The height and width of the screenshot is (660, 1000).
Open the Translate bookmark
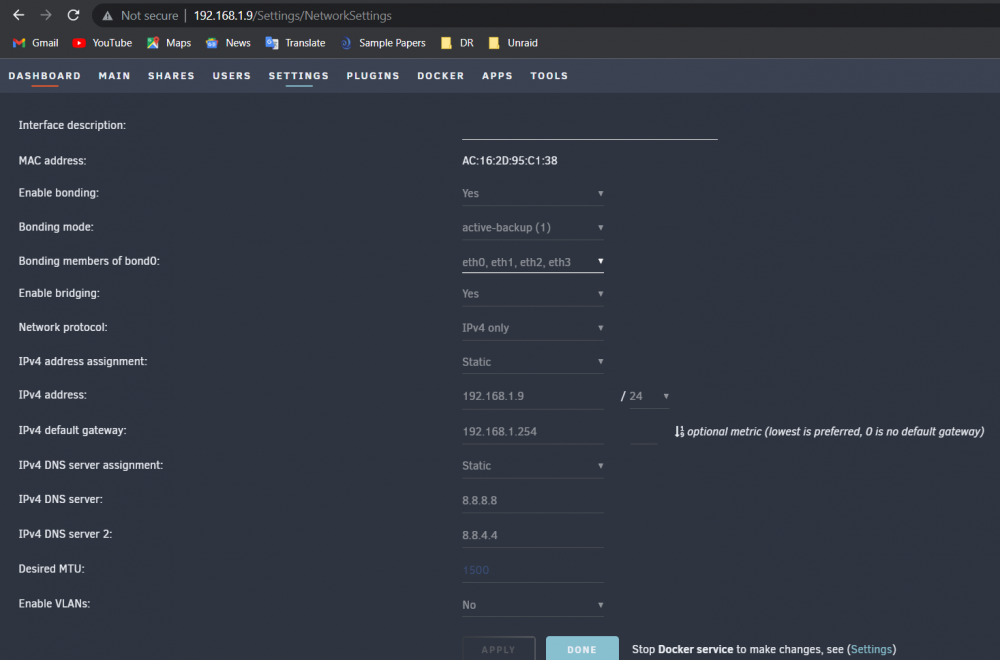point(295,43)
